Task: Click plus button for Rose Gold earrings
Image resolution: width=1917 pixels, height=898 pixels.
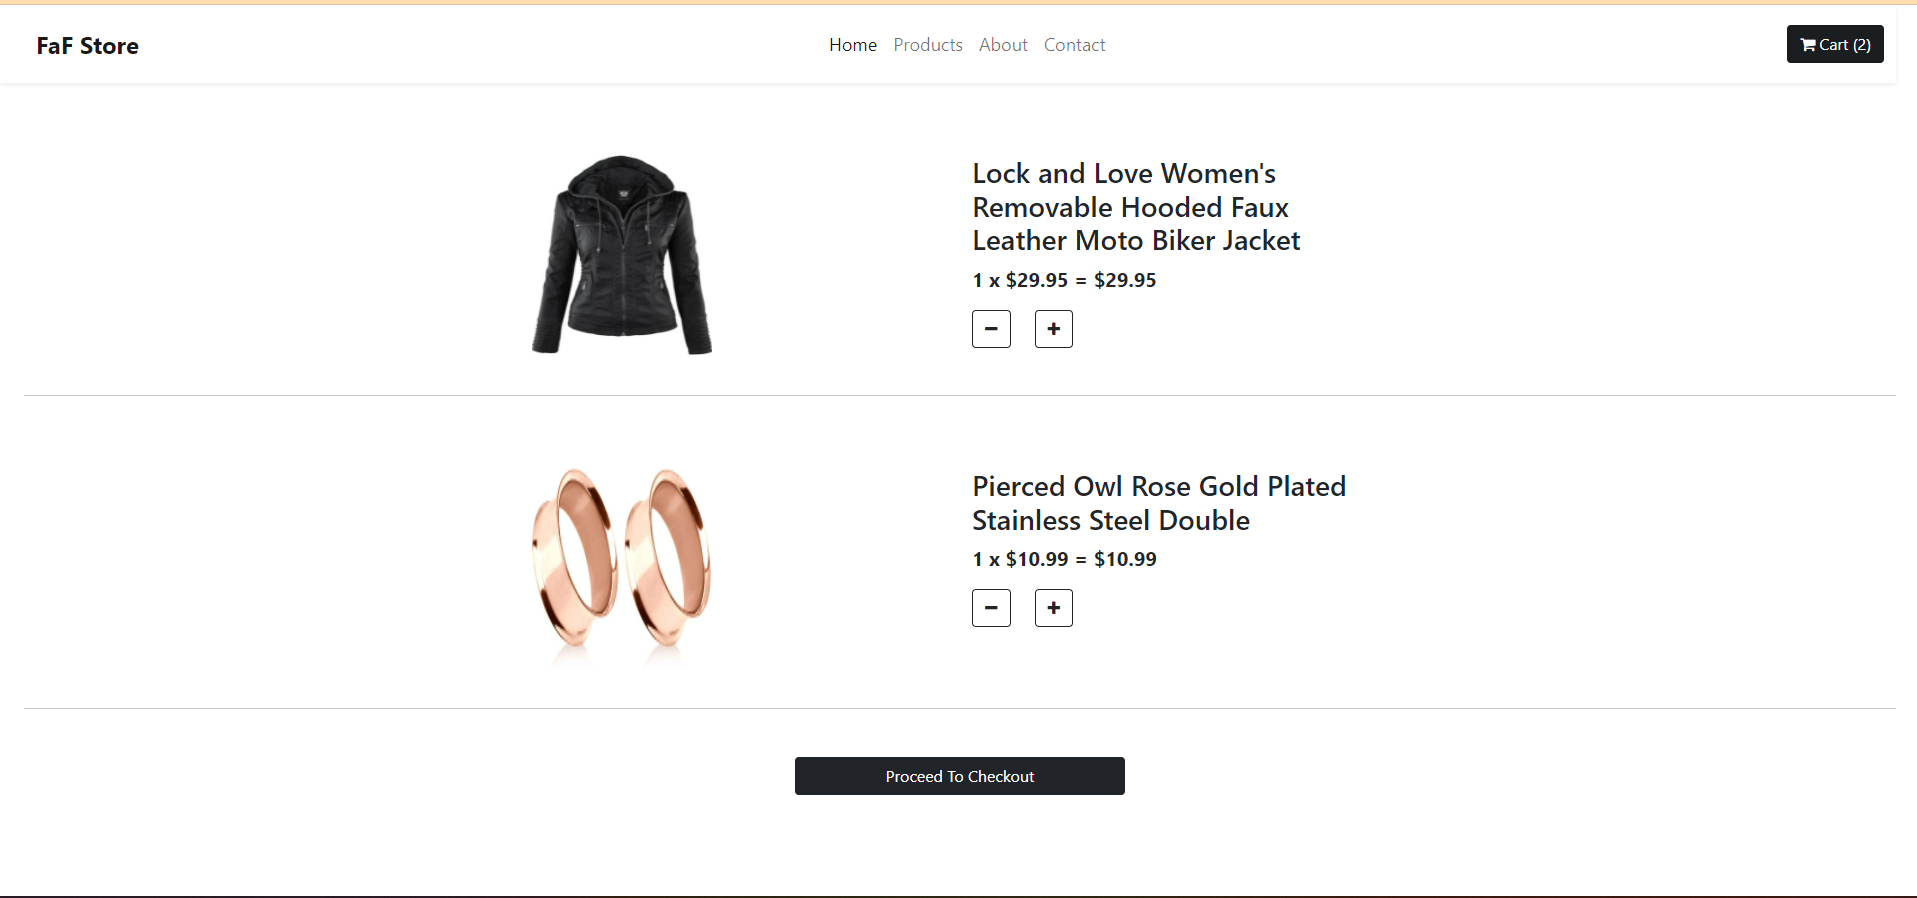Action: coord(1053,608)
